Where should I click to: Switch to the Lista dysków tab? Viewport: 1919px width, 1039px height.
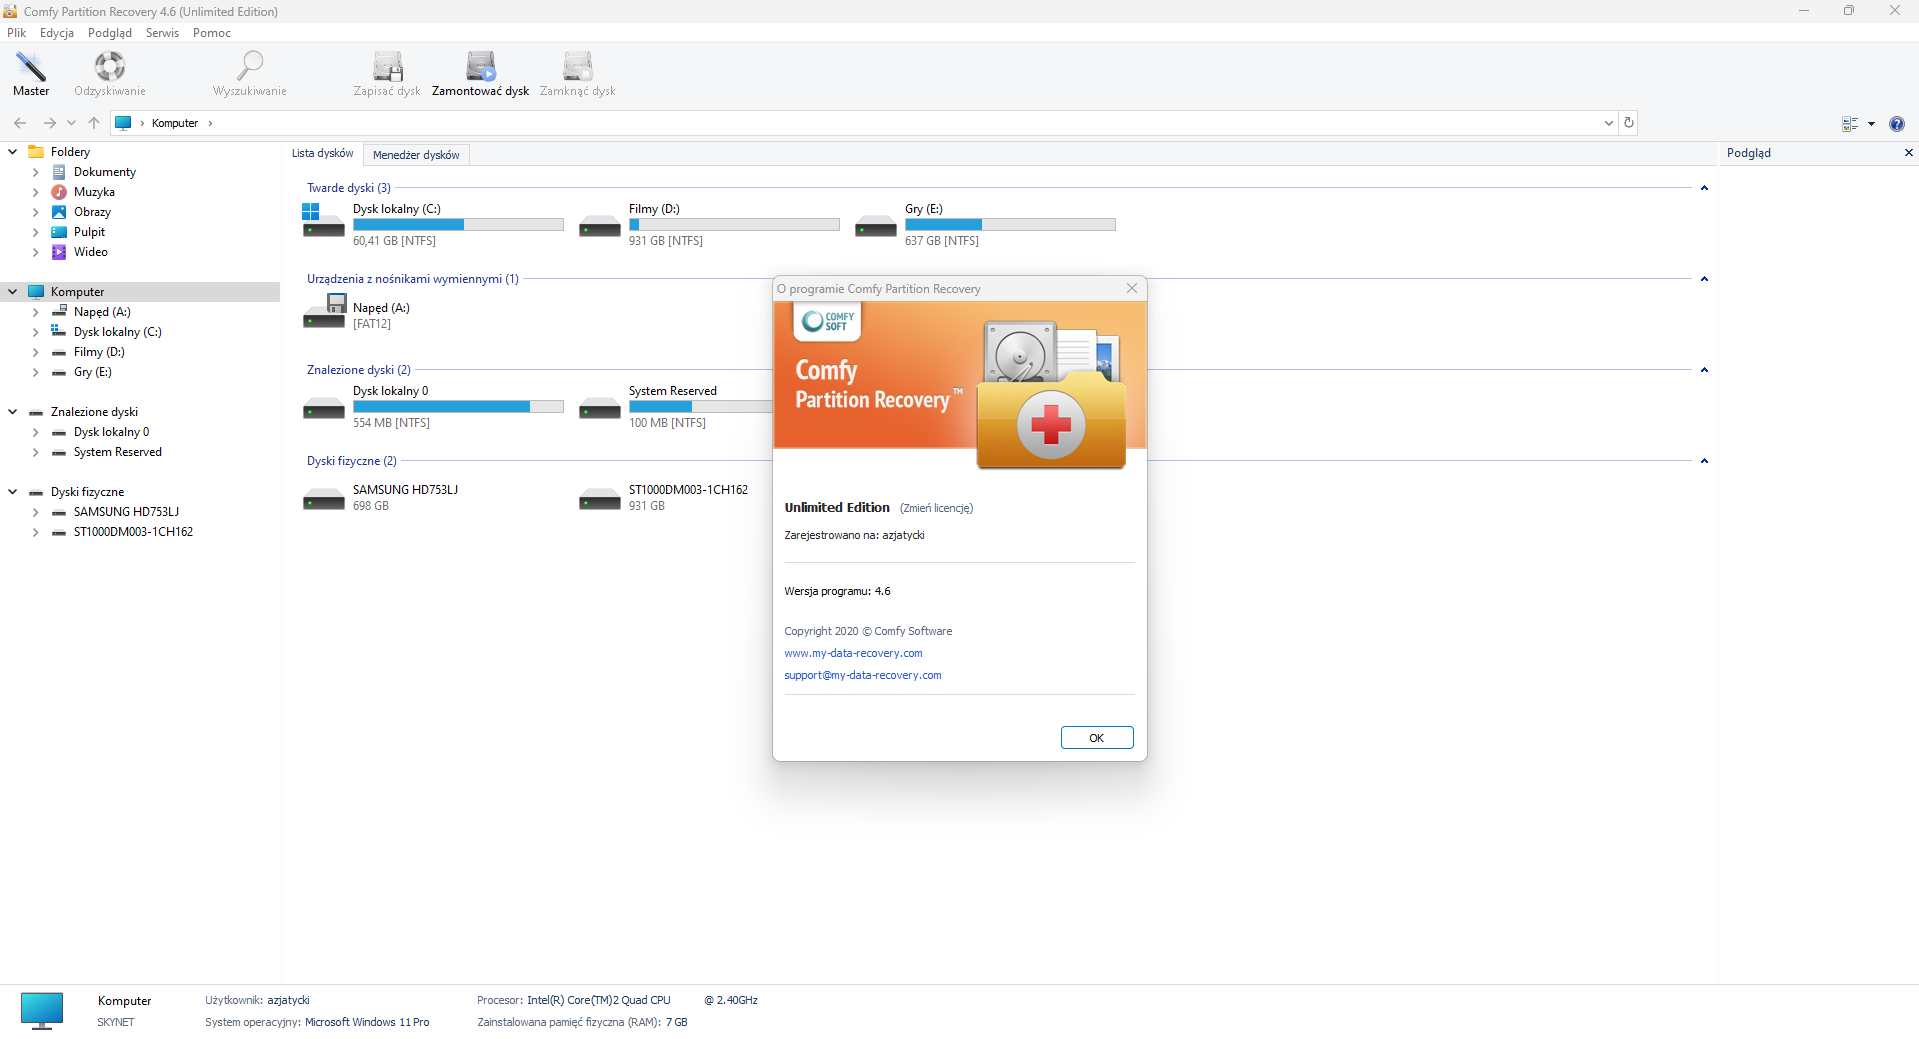tap(322, 154)
